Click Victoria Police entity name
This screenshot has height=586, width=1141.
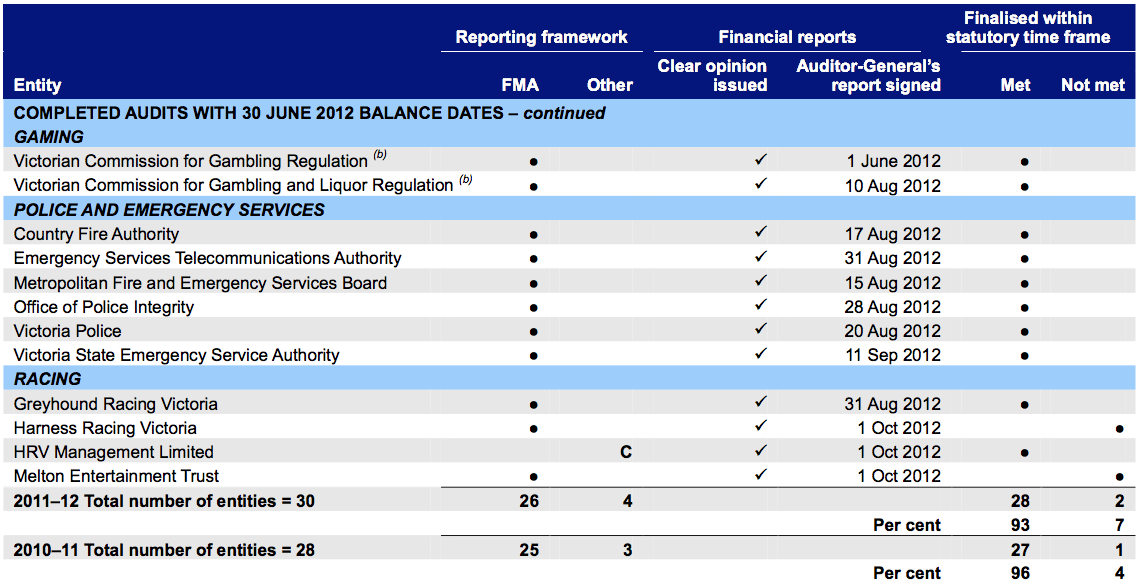click(x=67, y=331)
